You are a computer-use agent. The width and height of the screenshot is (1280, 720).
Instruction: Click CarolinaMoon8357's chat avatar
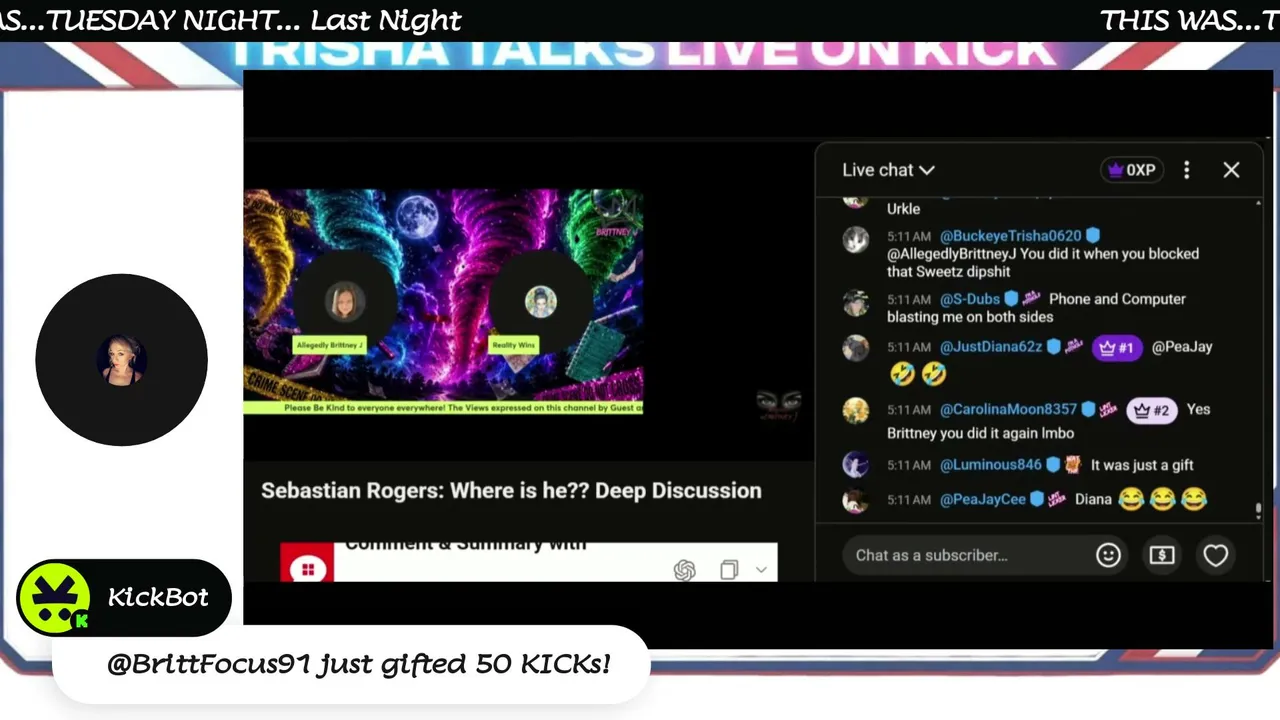[855, 410]
